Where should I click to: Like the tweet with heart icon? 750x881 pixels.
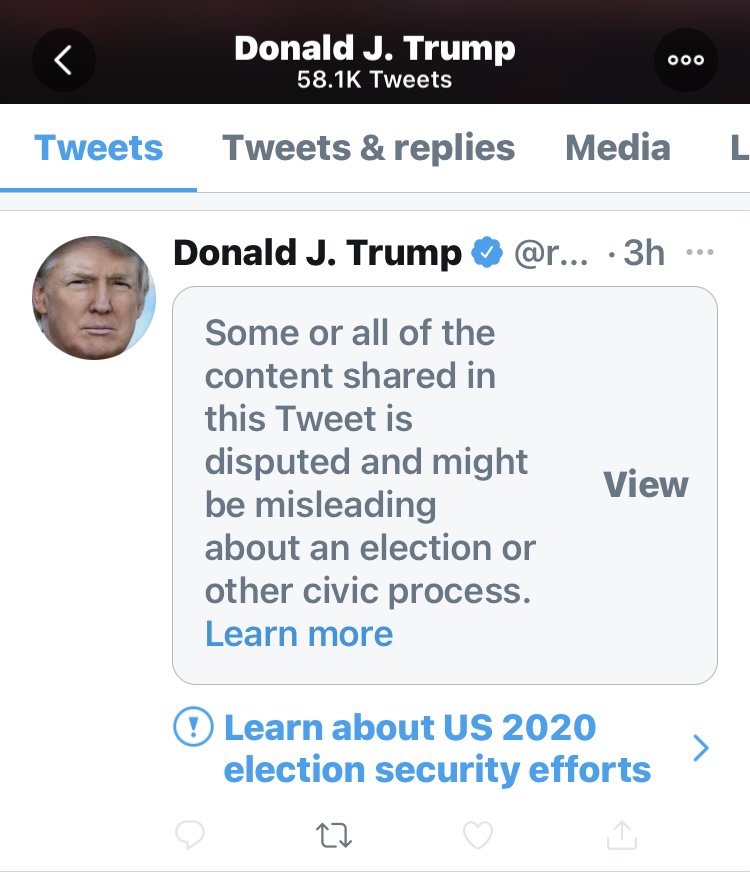[478, 834]
